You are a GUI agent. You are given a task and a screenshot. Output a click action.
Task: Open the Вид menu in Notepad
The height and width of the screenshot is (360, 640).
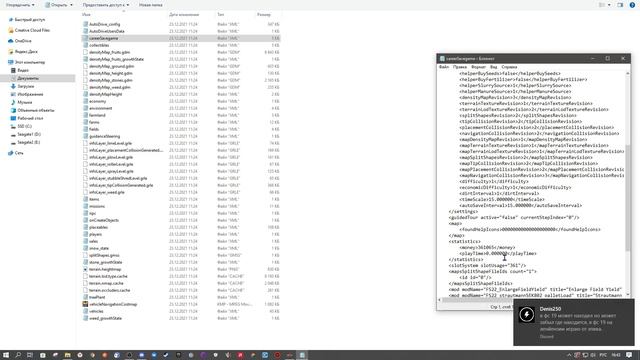[493, 67]
